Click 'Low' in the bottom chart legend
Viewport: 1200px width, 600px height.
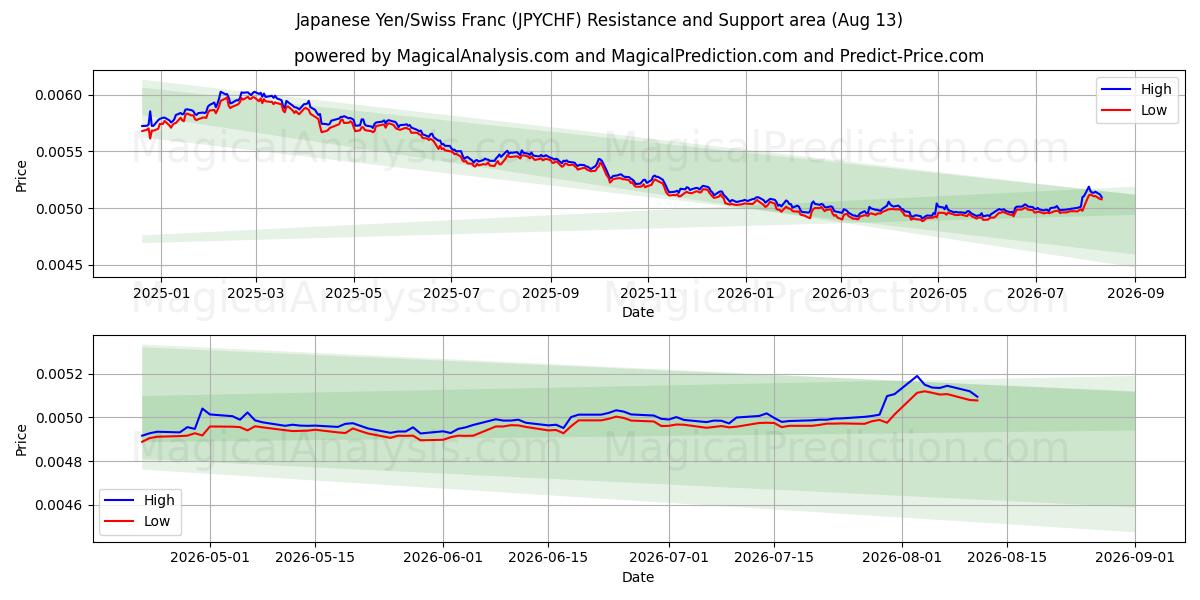(x=157, y=521)
